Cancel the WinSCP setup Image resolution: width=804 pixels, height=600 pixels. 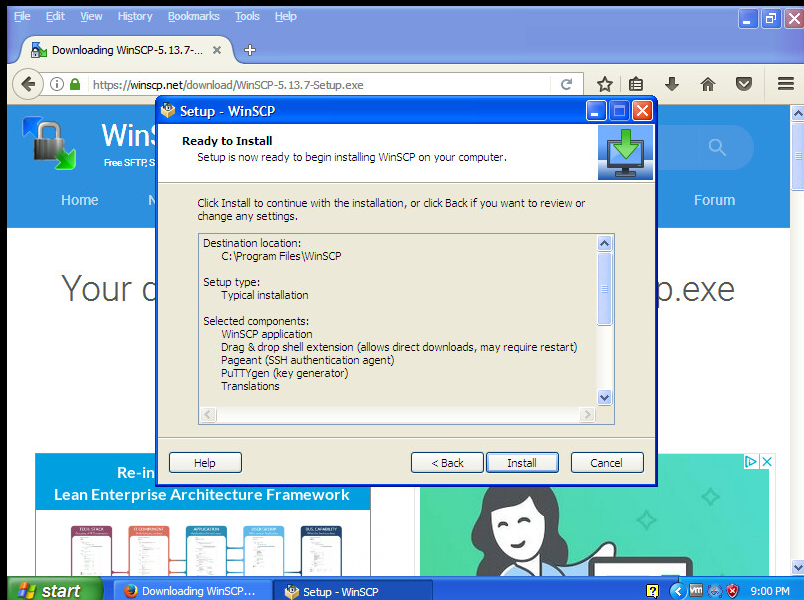pyautogui.click(x=607, y=463)
